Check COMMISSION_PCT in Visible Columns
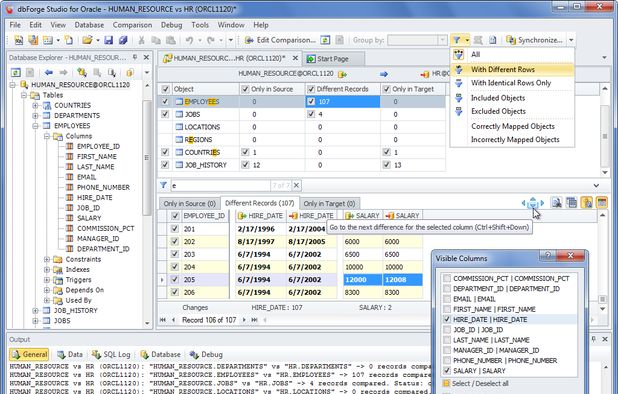Image resolution: width=618 pixels, height=394 pixels. click(447, 278)
